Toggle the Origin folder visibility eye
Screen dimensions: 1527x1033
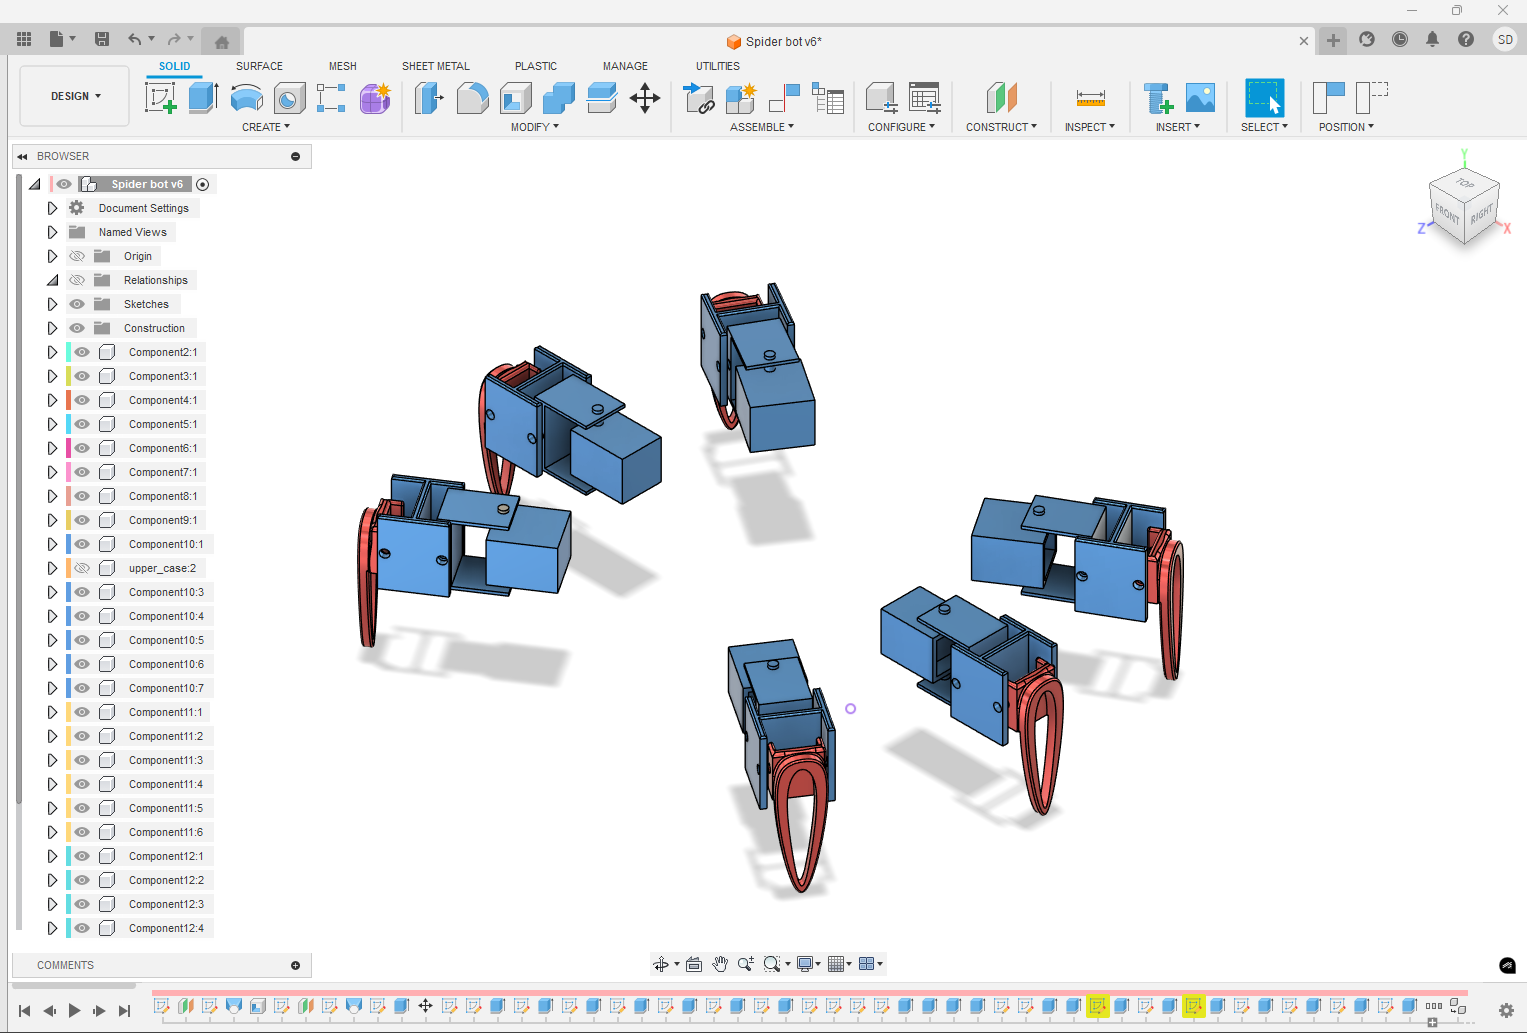click(77, 256)
